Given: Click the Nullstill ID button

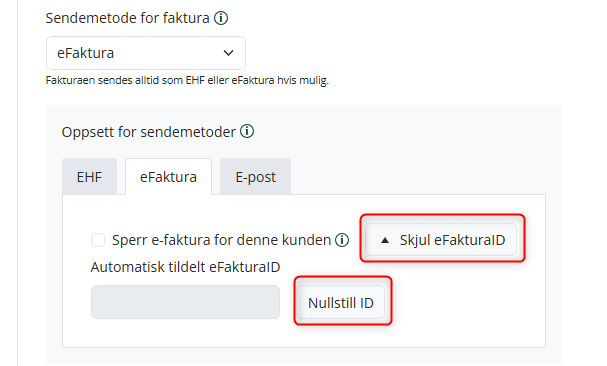Looking at the screenshot, I should point(341,302).
